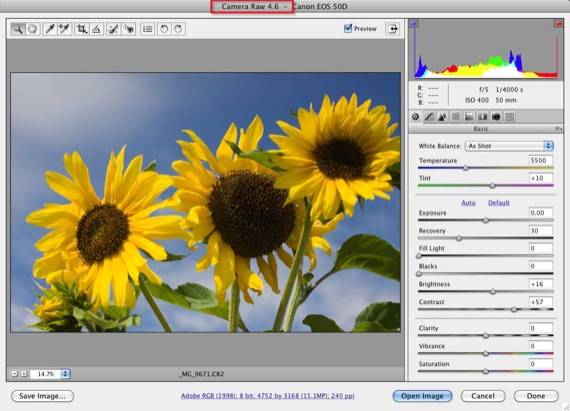Rotate image 90° clockwise
Screen dimensions: 570x411
(178, 29)
